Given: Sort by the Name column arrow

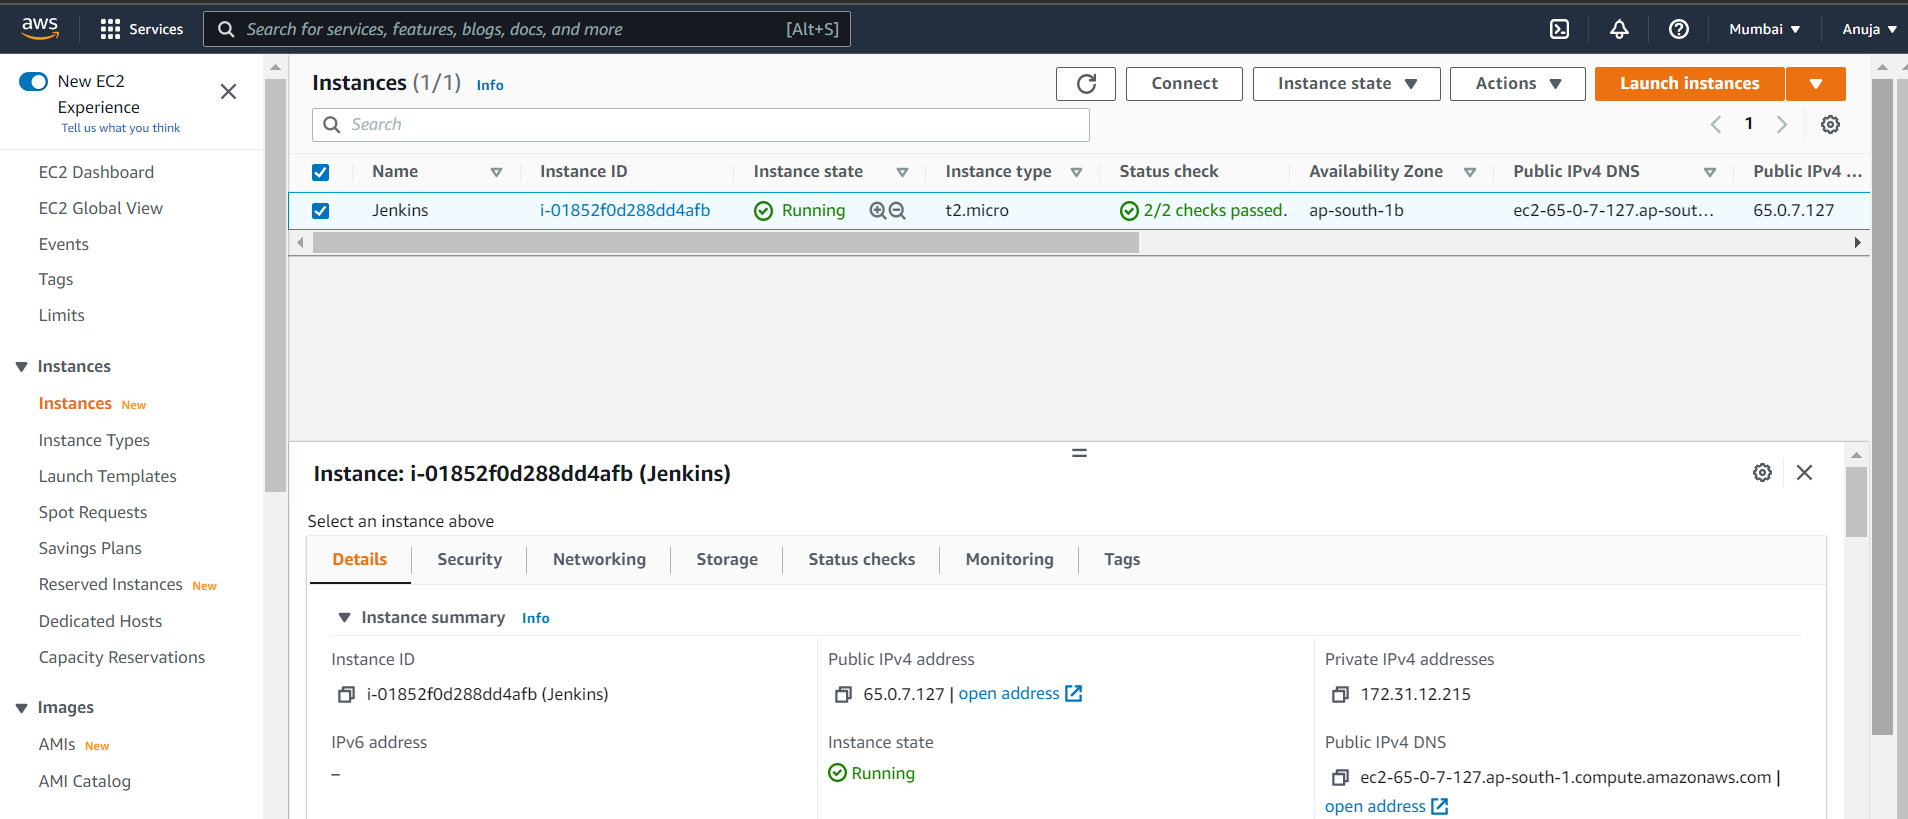Looking at the screenshot, I should (496, 172).
